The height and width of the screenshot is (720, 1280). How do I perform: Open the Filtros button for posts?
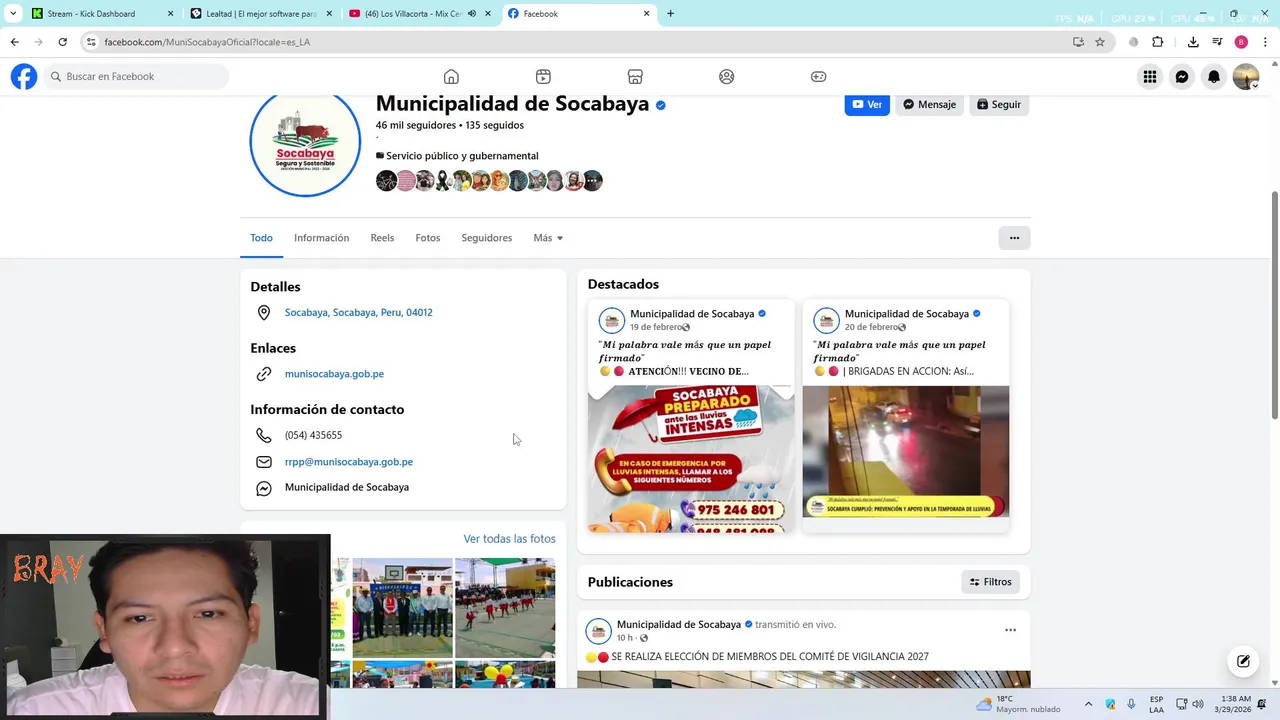point(990,582)
